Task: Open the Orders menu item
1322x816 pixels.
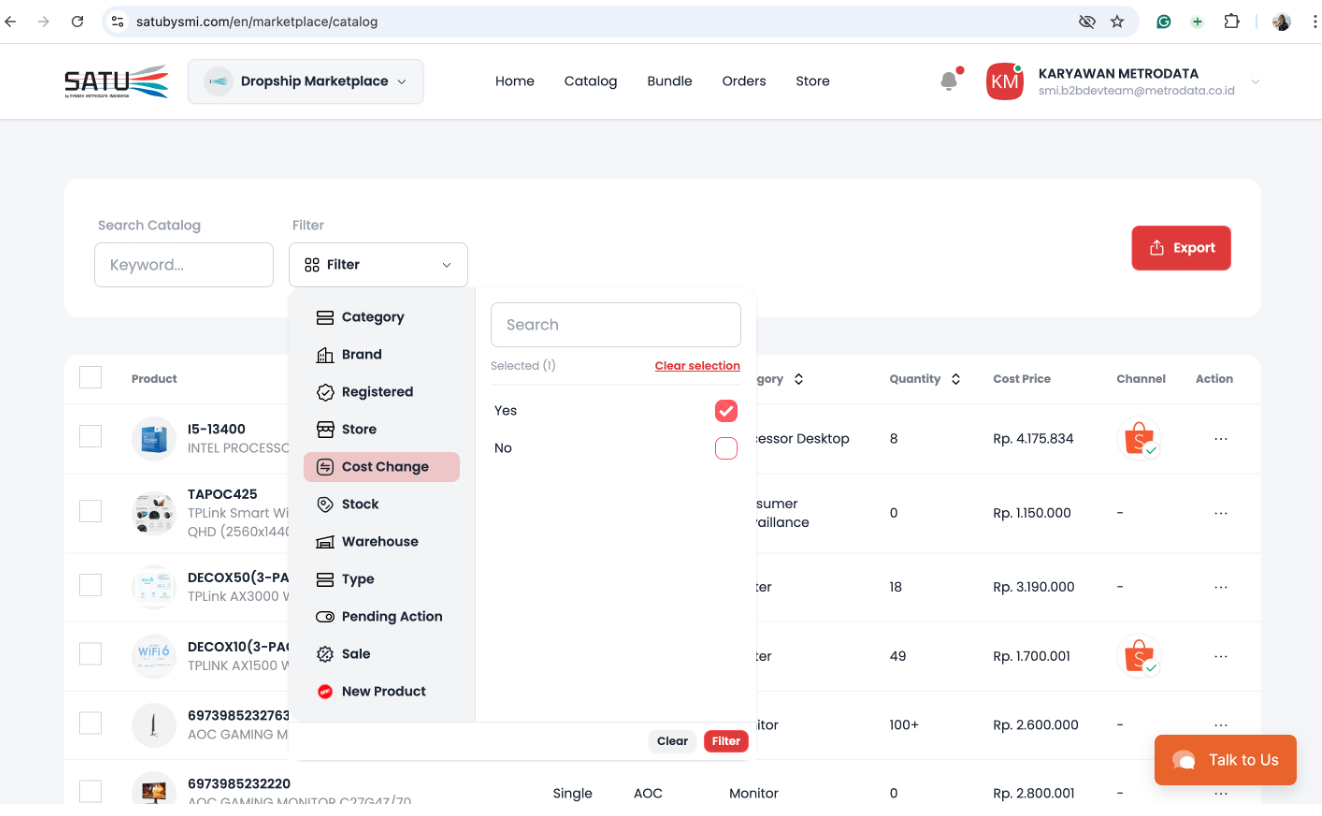Action: coord(743,81)
